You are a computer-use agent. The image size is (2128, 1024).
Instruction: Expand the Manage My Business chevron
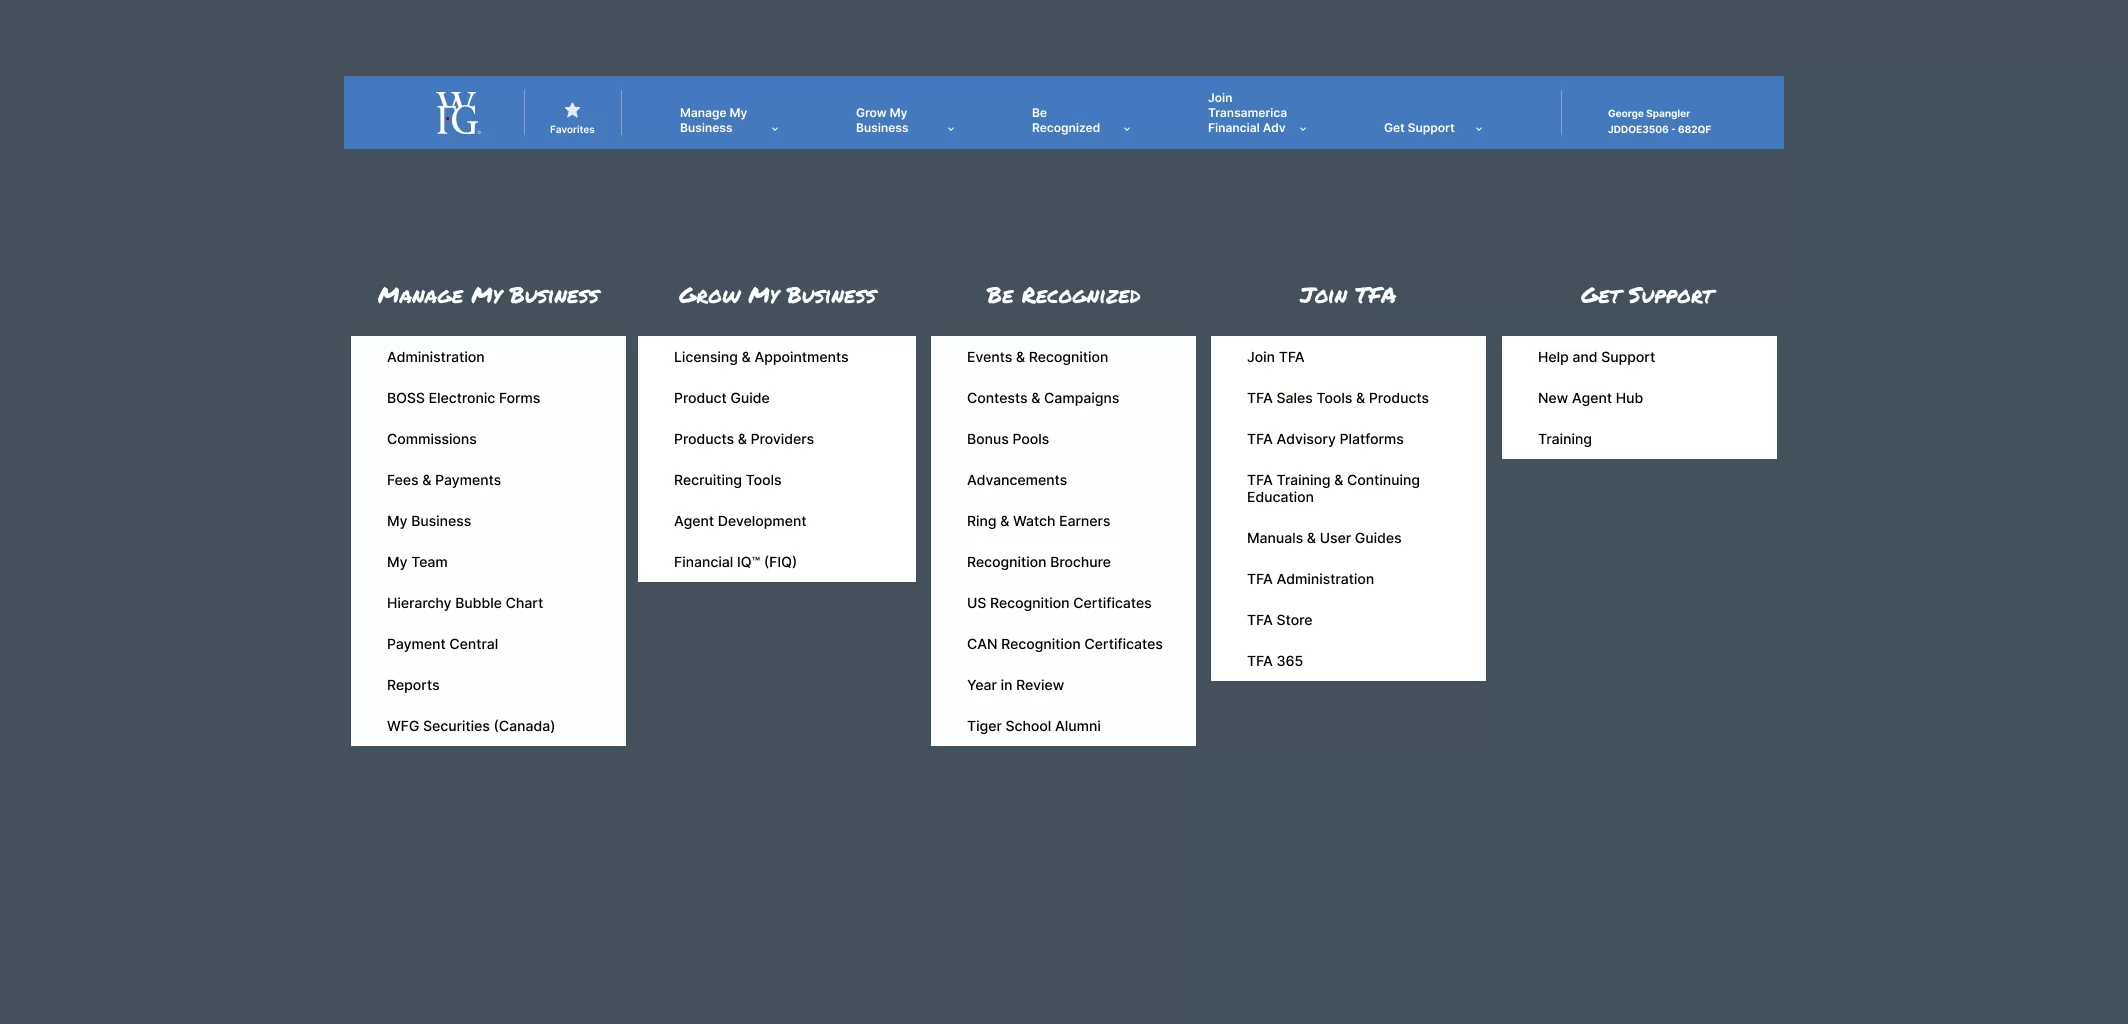(775, 129)
